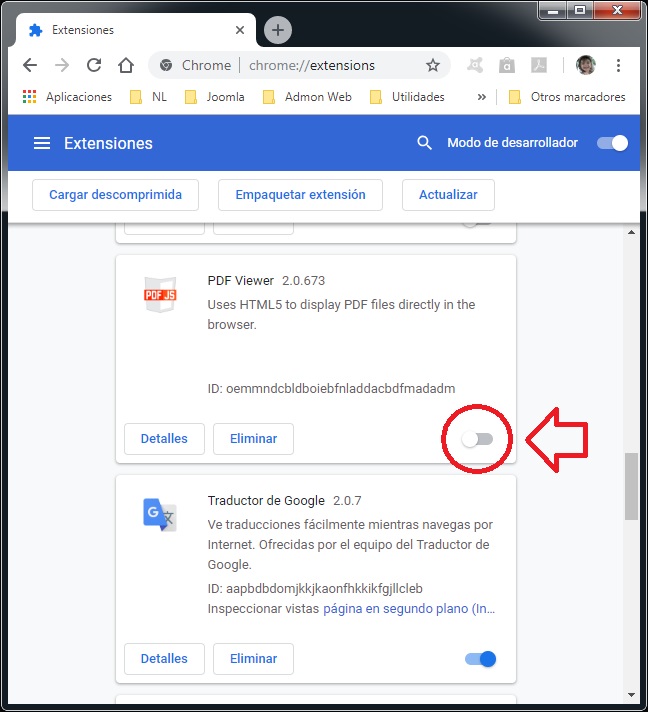Click the shopping bag extension icon
Viewport: 648px width, 712px height.
pos(507,65)
